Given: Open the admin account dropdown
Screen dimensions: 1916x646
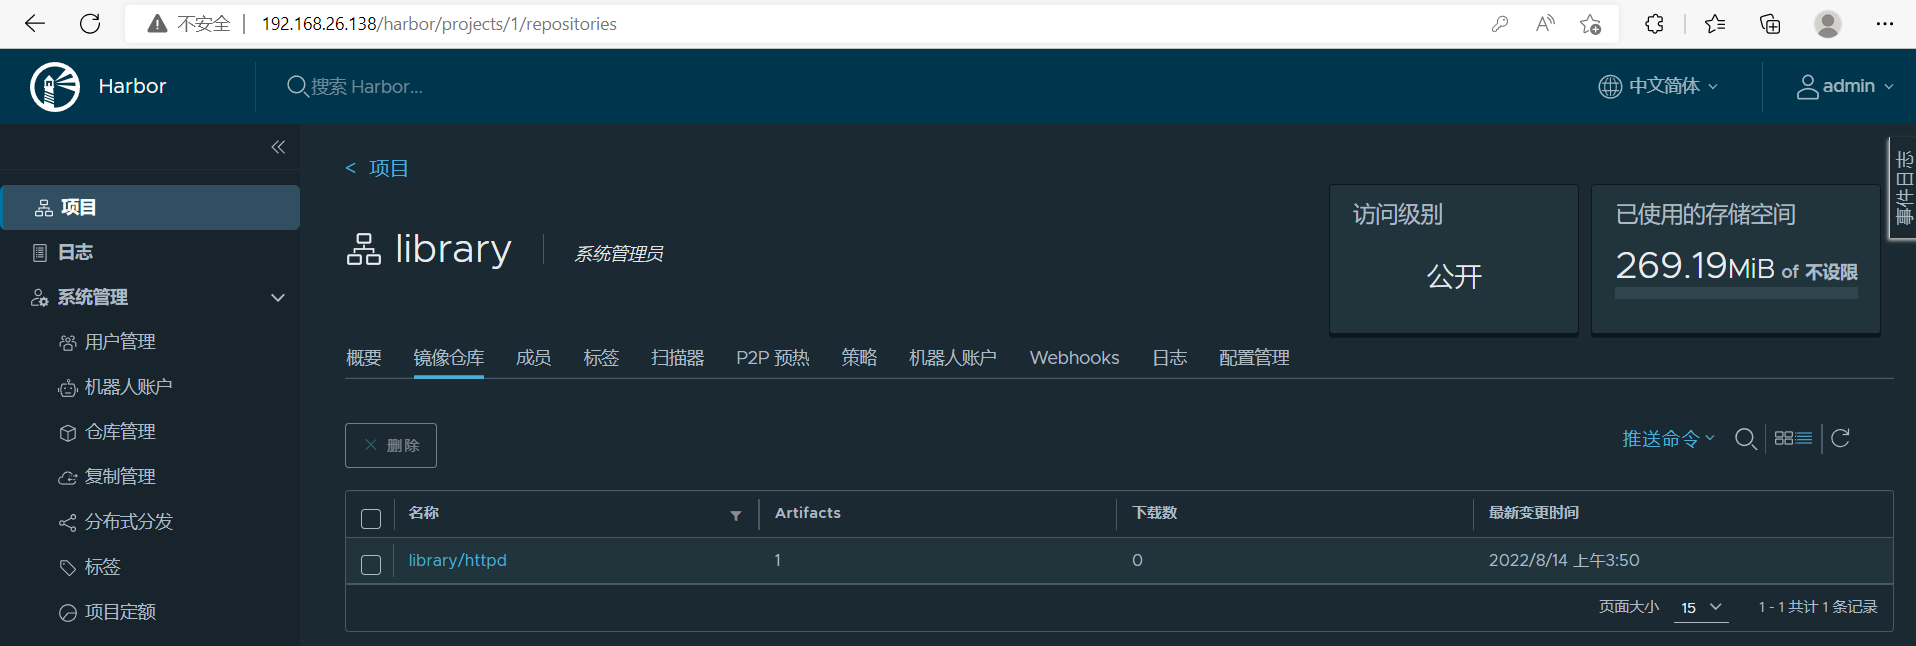Looking at the screenshot, I should [x=1858, y=86].
